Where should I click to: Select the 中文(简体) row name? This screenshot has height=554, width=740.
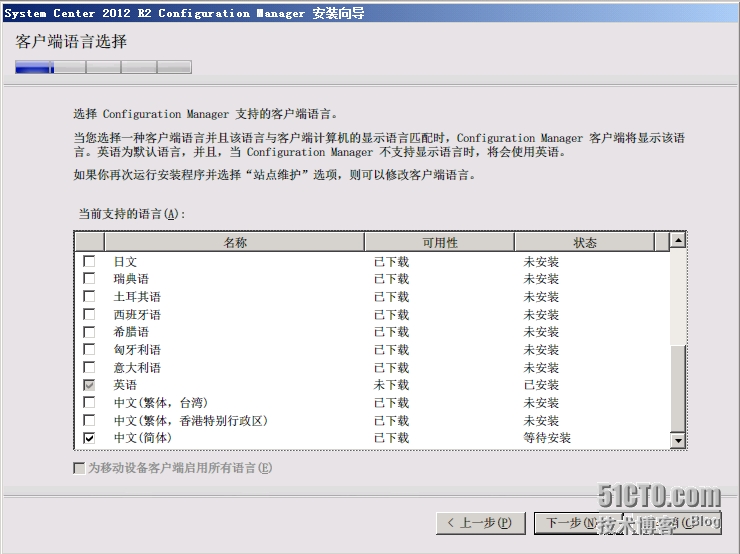tap(143, 438)
